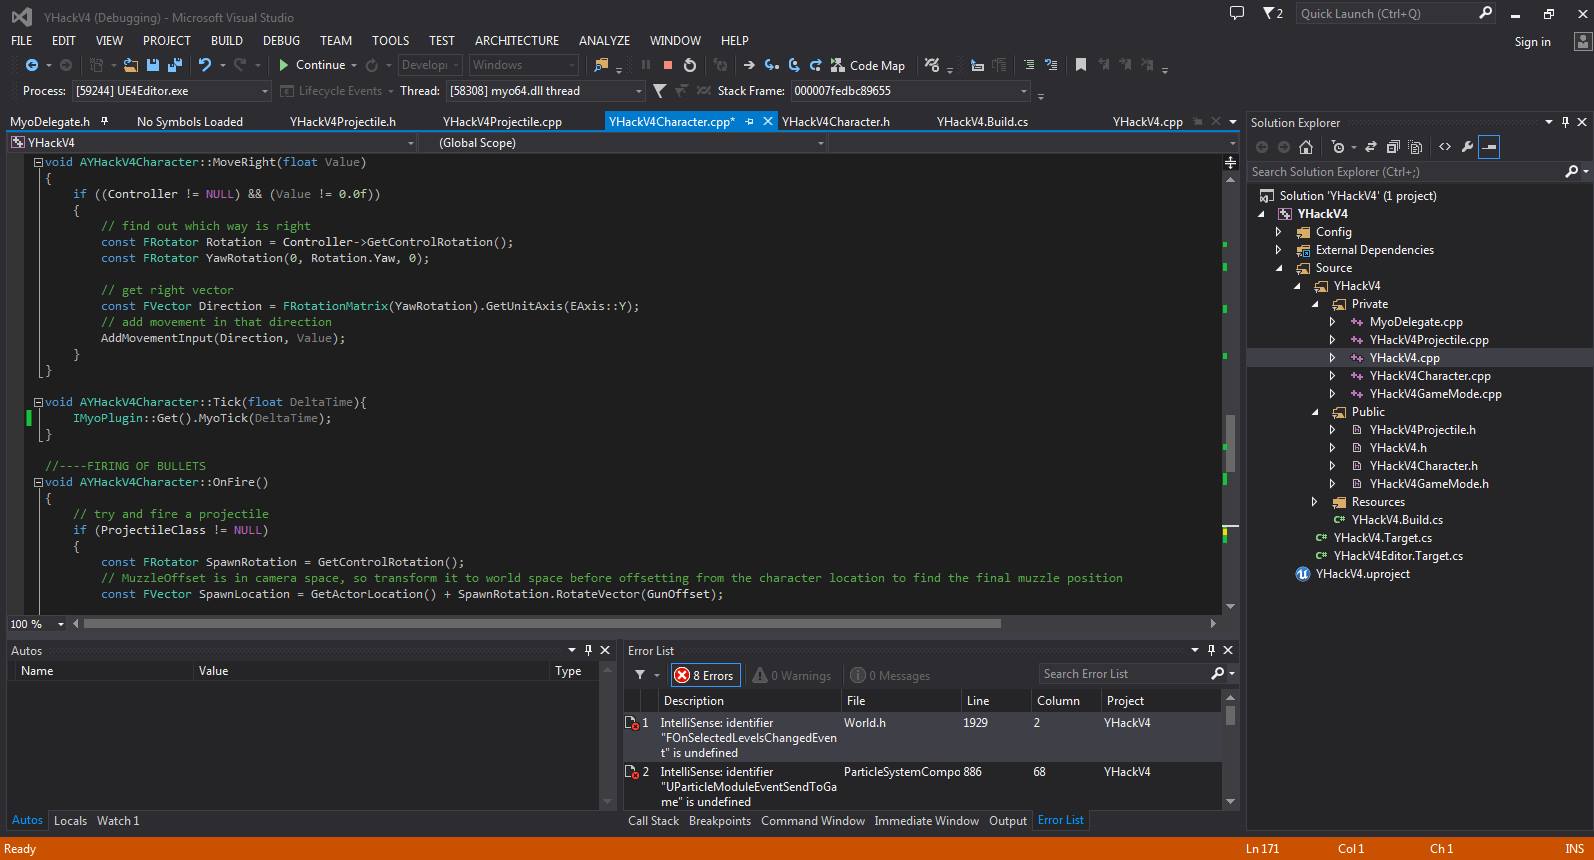Click the Sign in link

pyautogui.click(x=1532, y=41)
